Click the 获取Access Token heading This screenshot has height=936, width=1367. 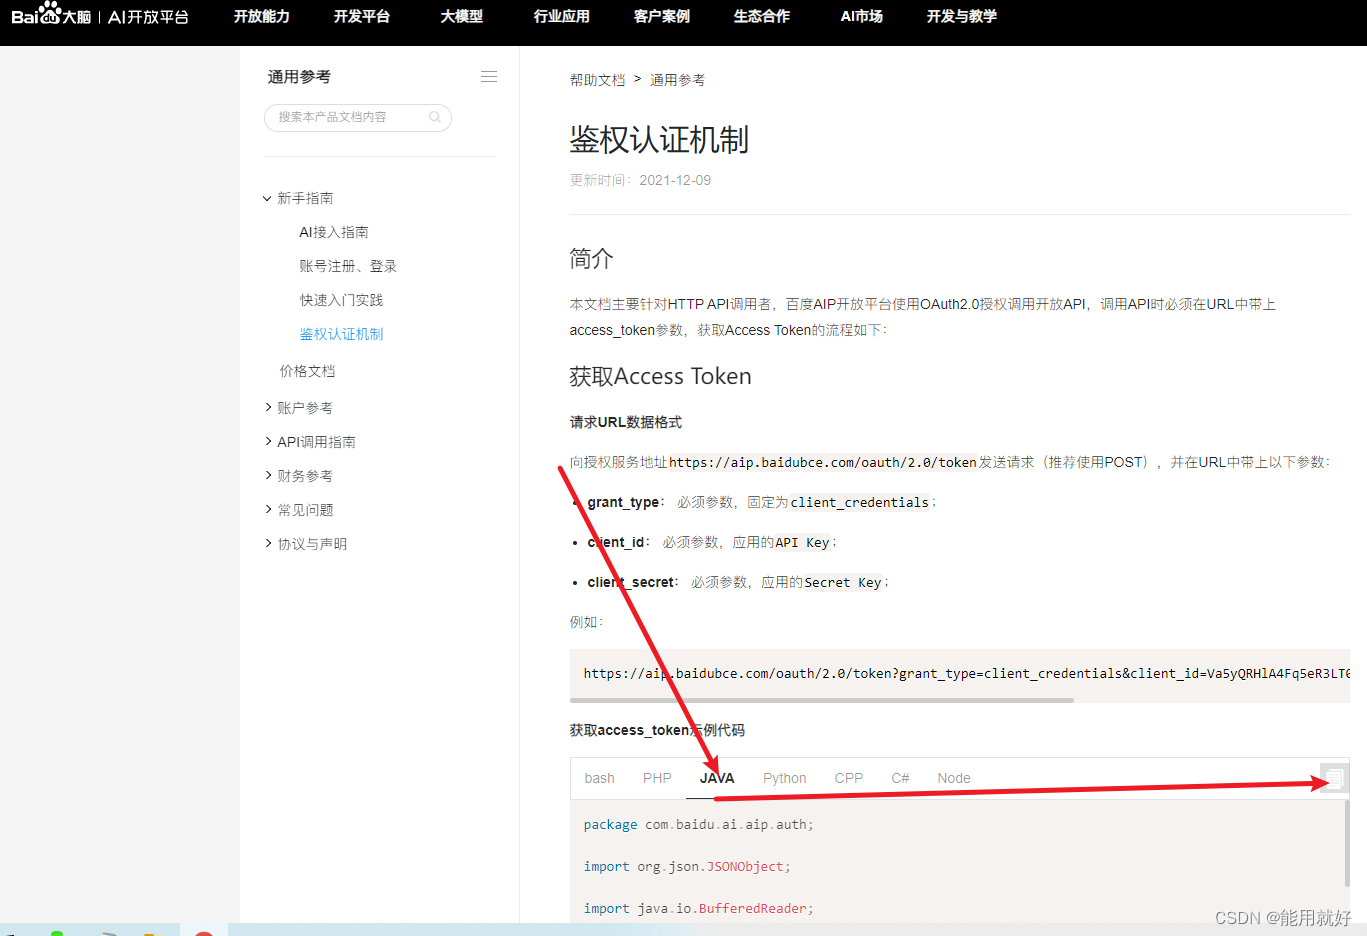(660, 376)
